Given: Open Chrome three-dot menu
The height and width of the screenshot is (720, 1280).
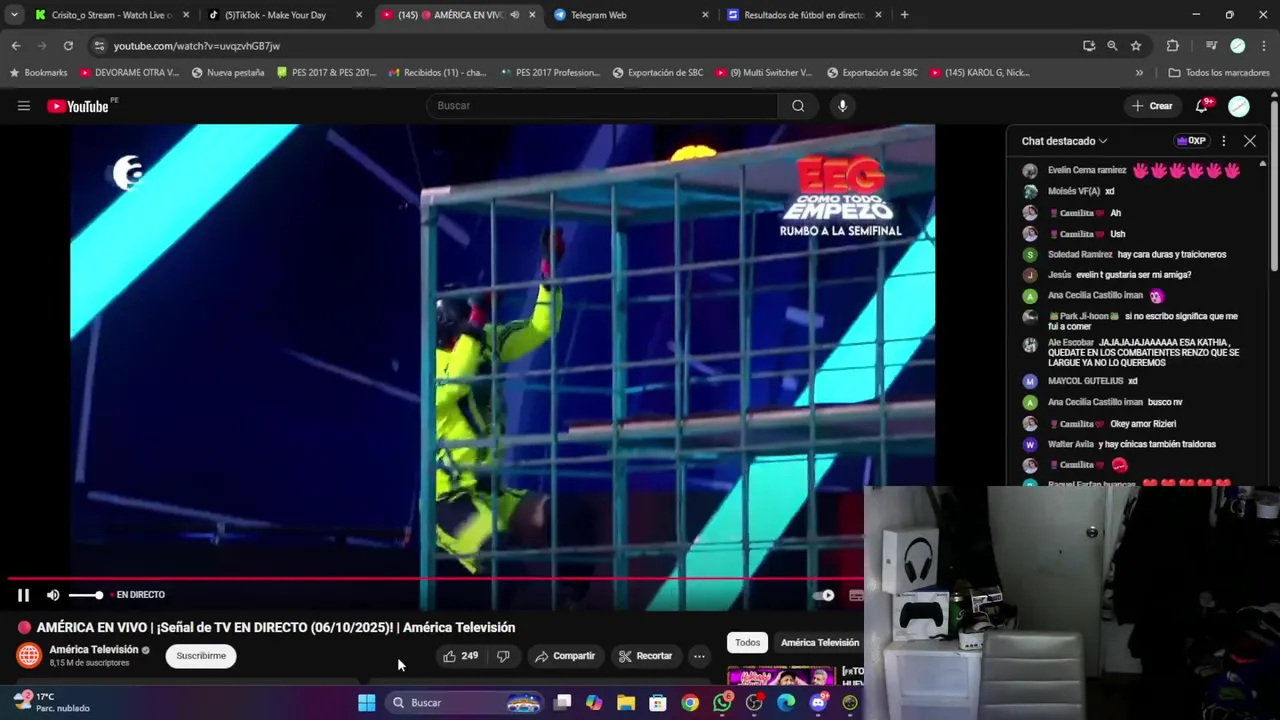Looking at the screenshot, I should click(x=1265, y=46).
